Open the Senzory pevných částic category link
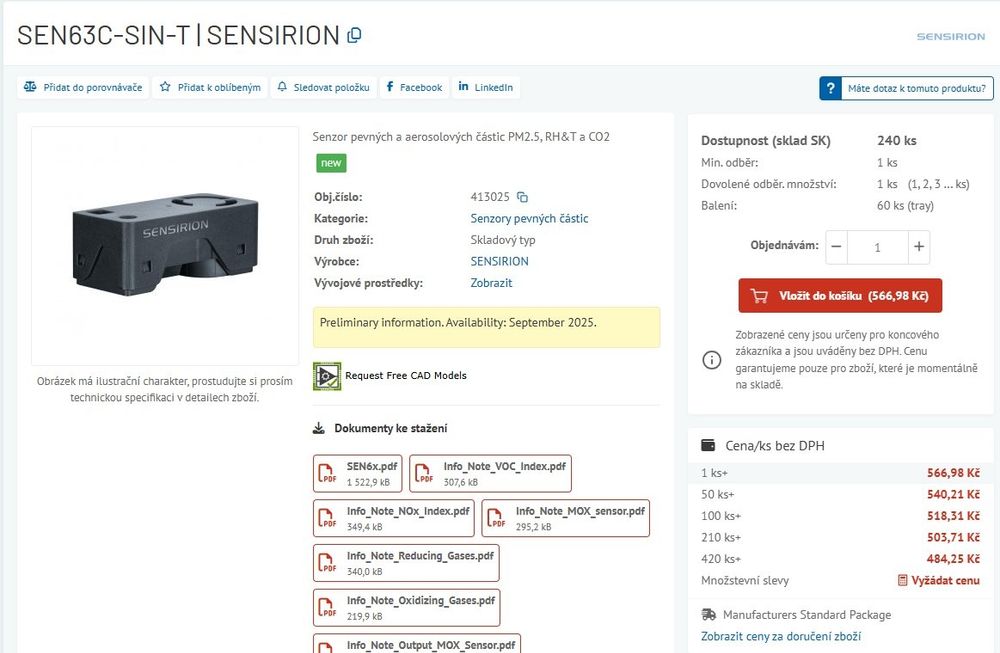1000x653 pixels. pyautogui.click(x=529, y=218)
